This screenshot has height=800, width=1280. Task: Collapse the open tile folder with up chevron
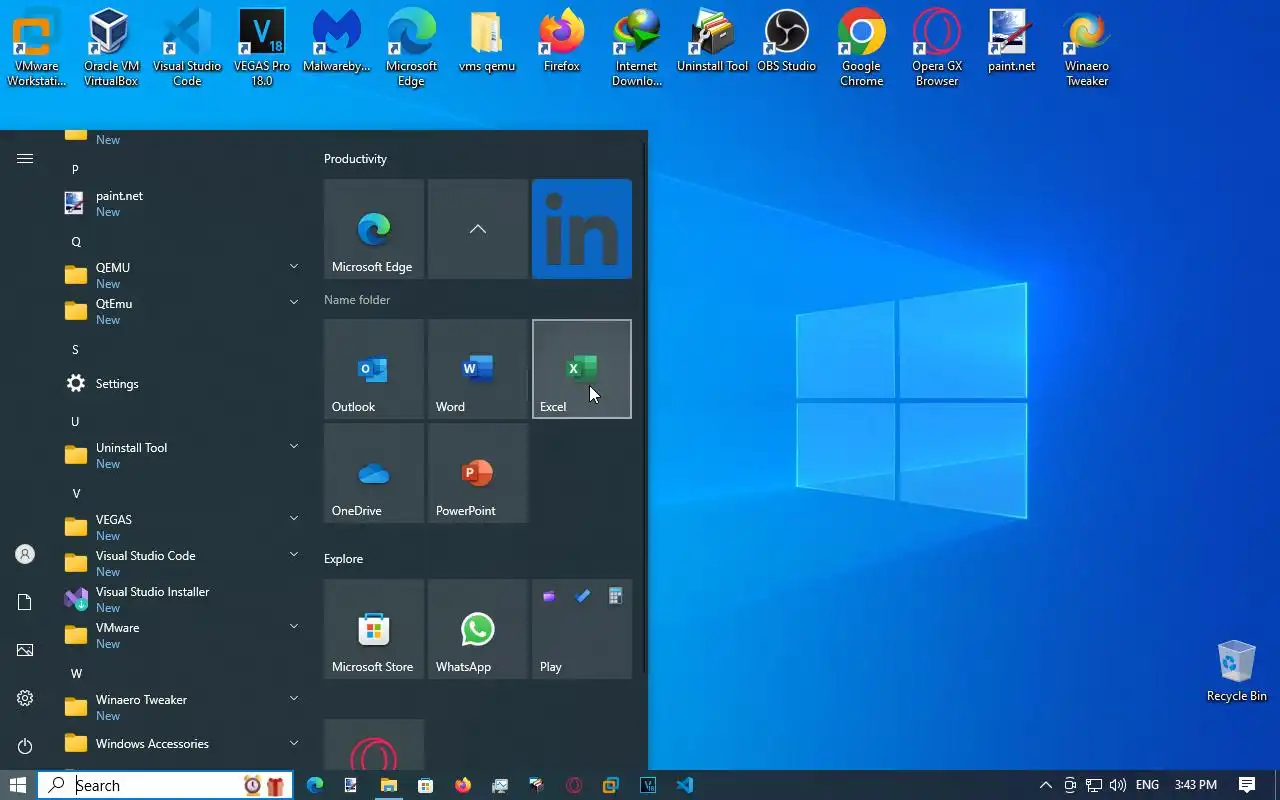478,229
